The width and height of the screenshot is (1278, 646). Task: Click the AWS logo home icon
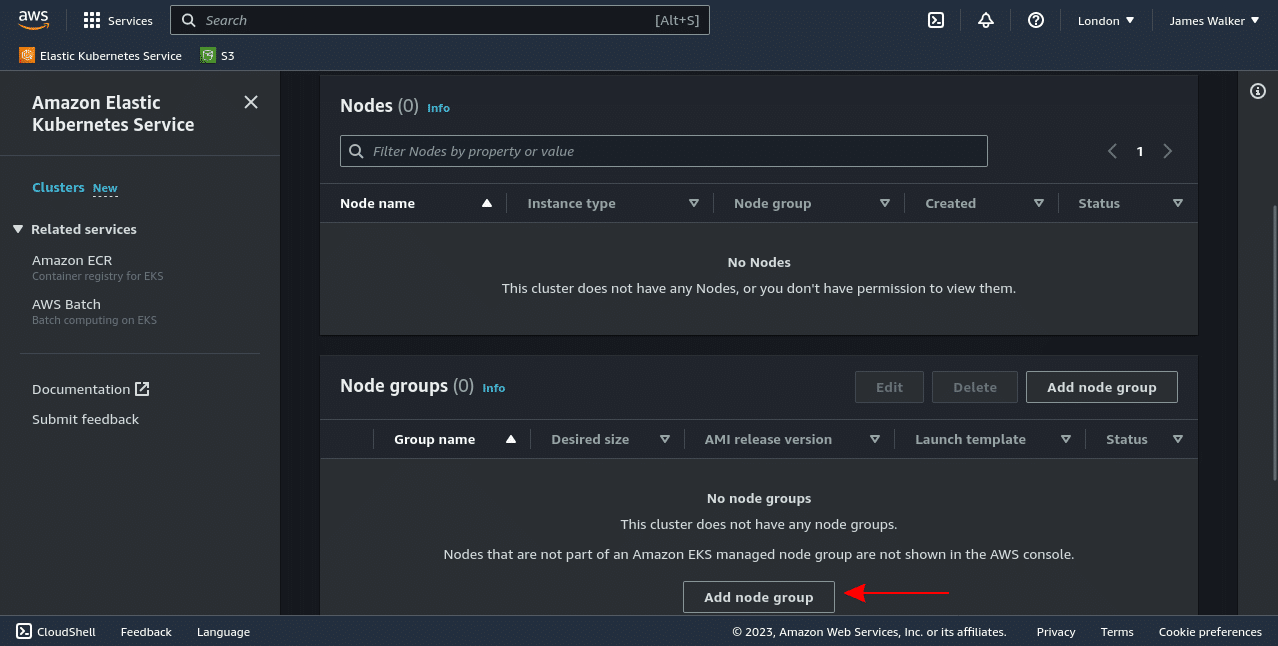tap(33, 20)
